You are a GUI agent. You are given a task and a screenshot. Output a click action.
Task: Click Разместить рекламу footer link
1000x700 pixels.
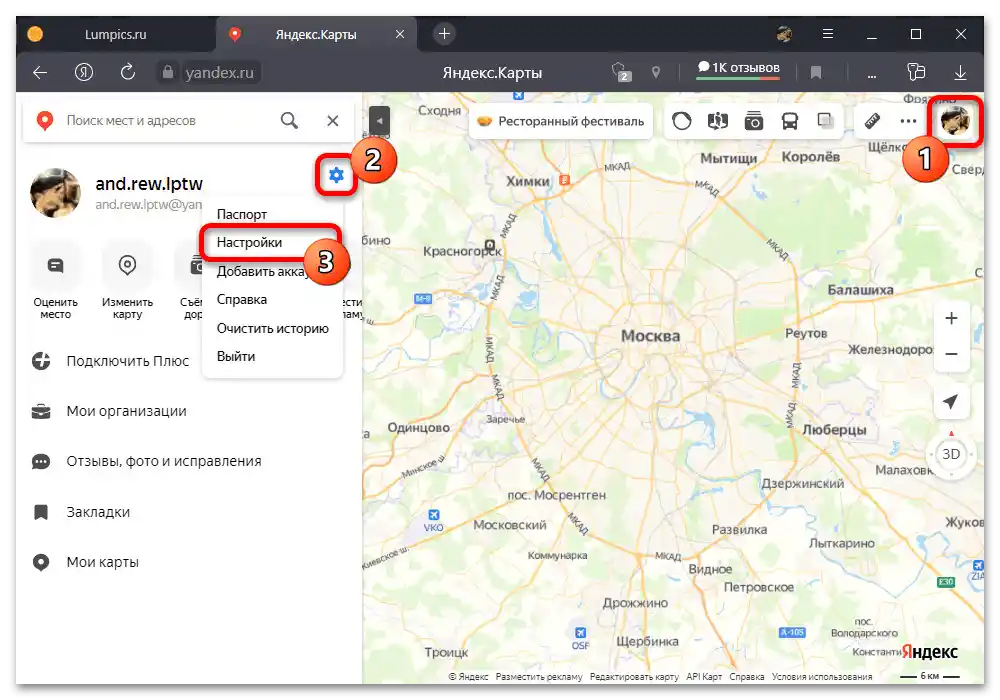click(539, 676)
